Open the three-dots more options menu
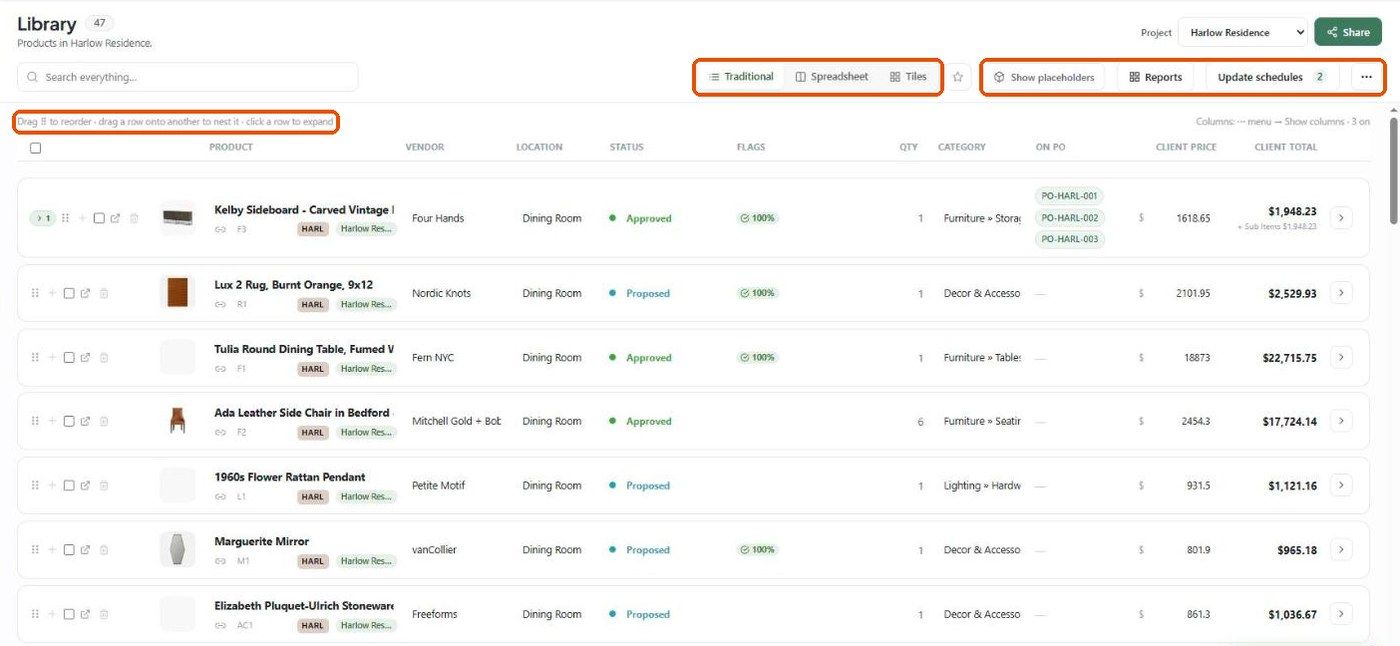Screen dimensions: 1400x646 click(1366, 77)
